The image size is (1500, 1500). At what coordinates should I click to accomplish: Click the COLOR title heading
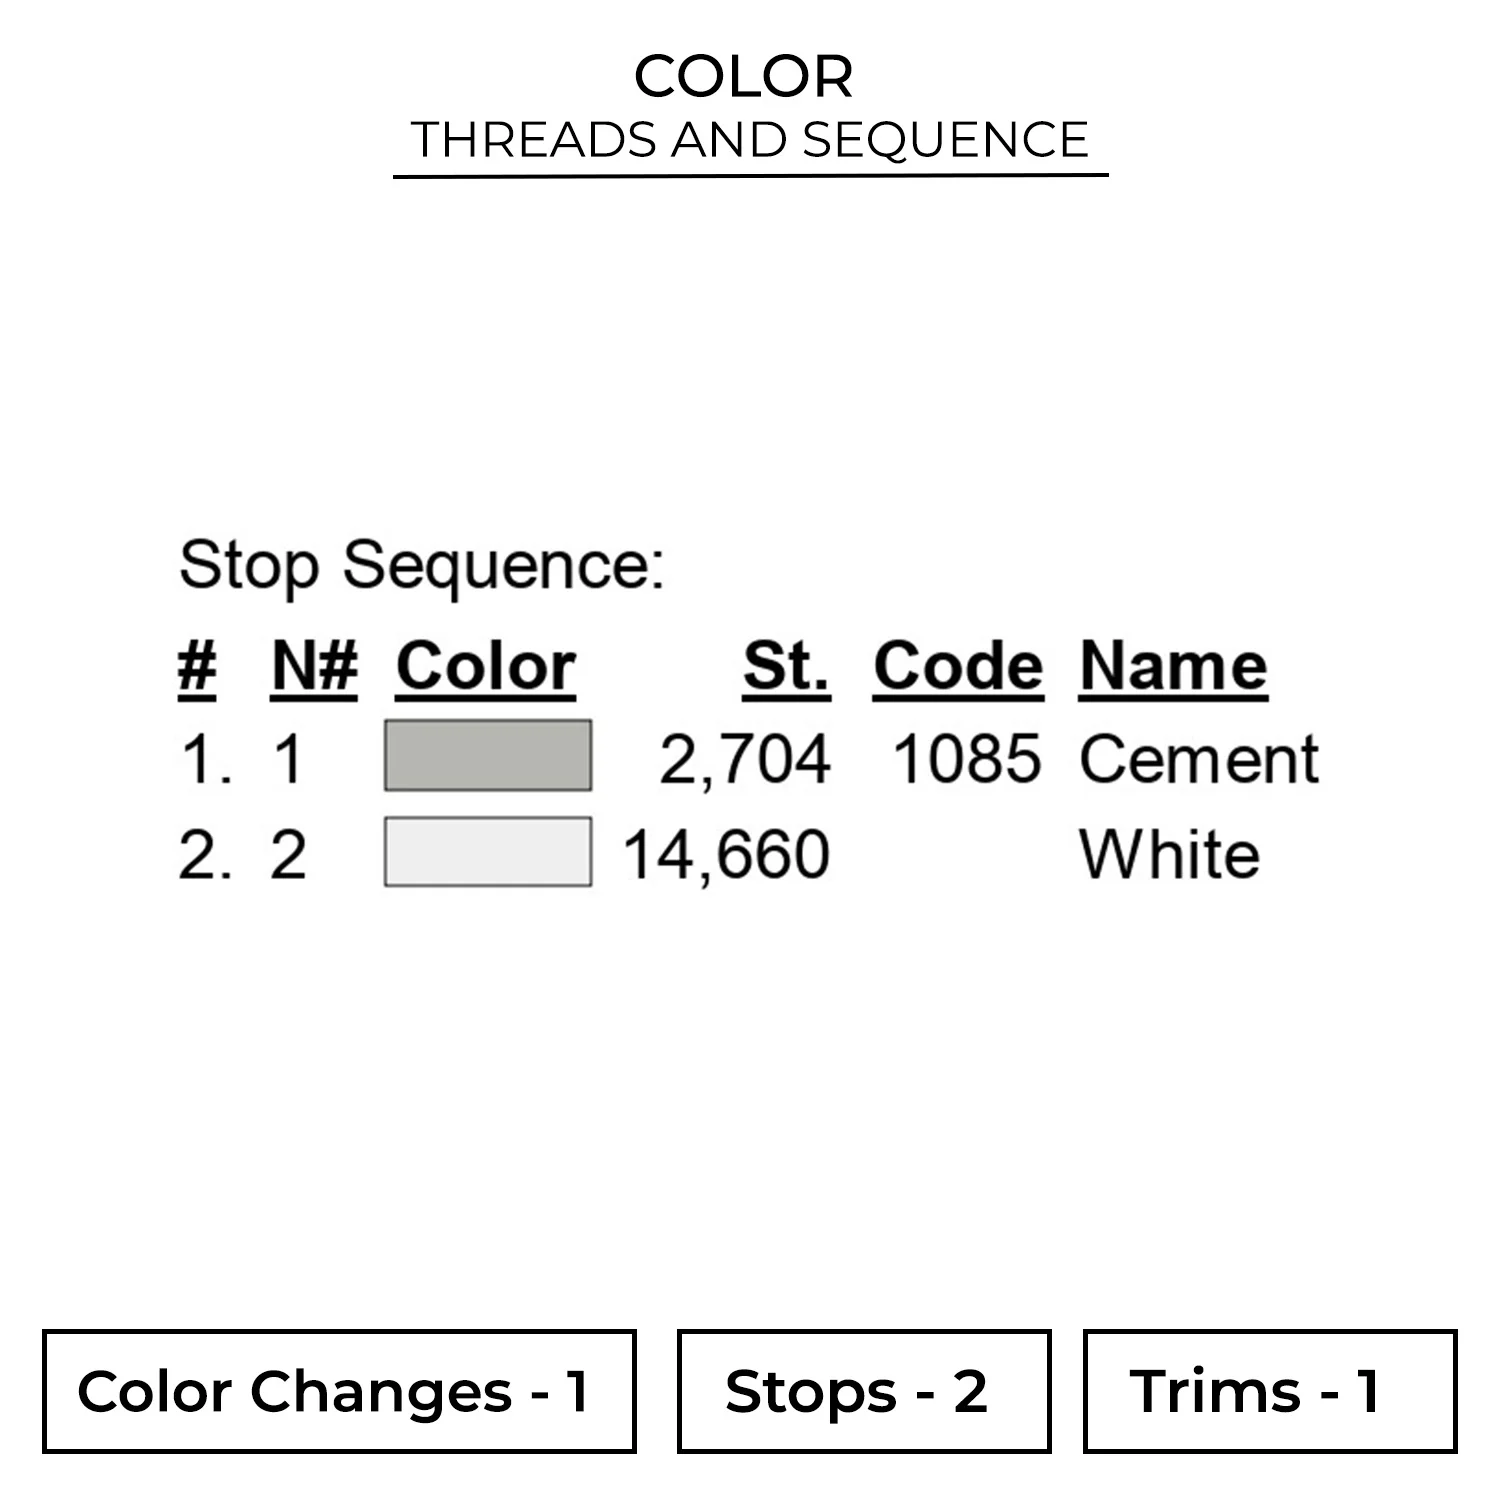pos(744,76)
